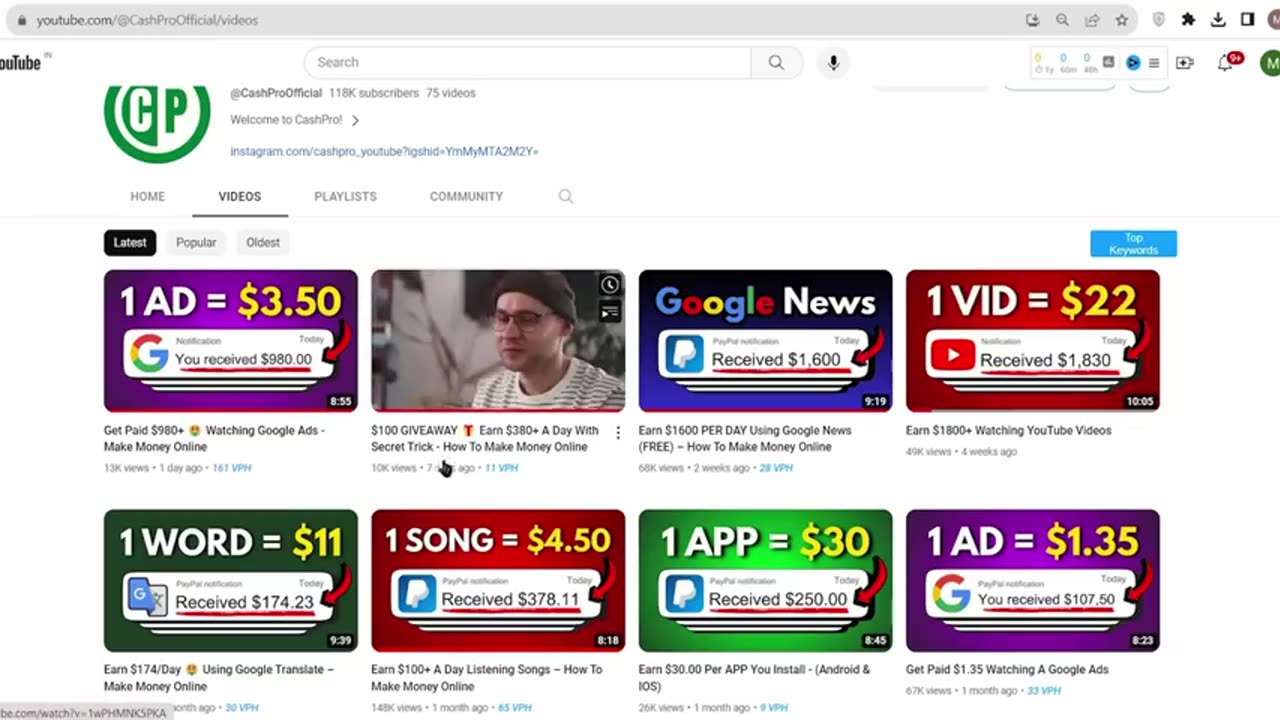1280x720 pixels.
Task: Click the browser address bar URL
Action: tap(147, 20)
